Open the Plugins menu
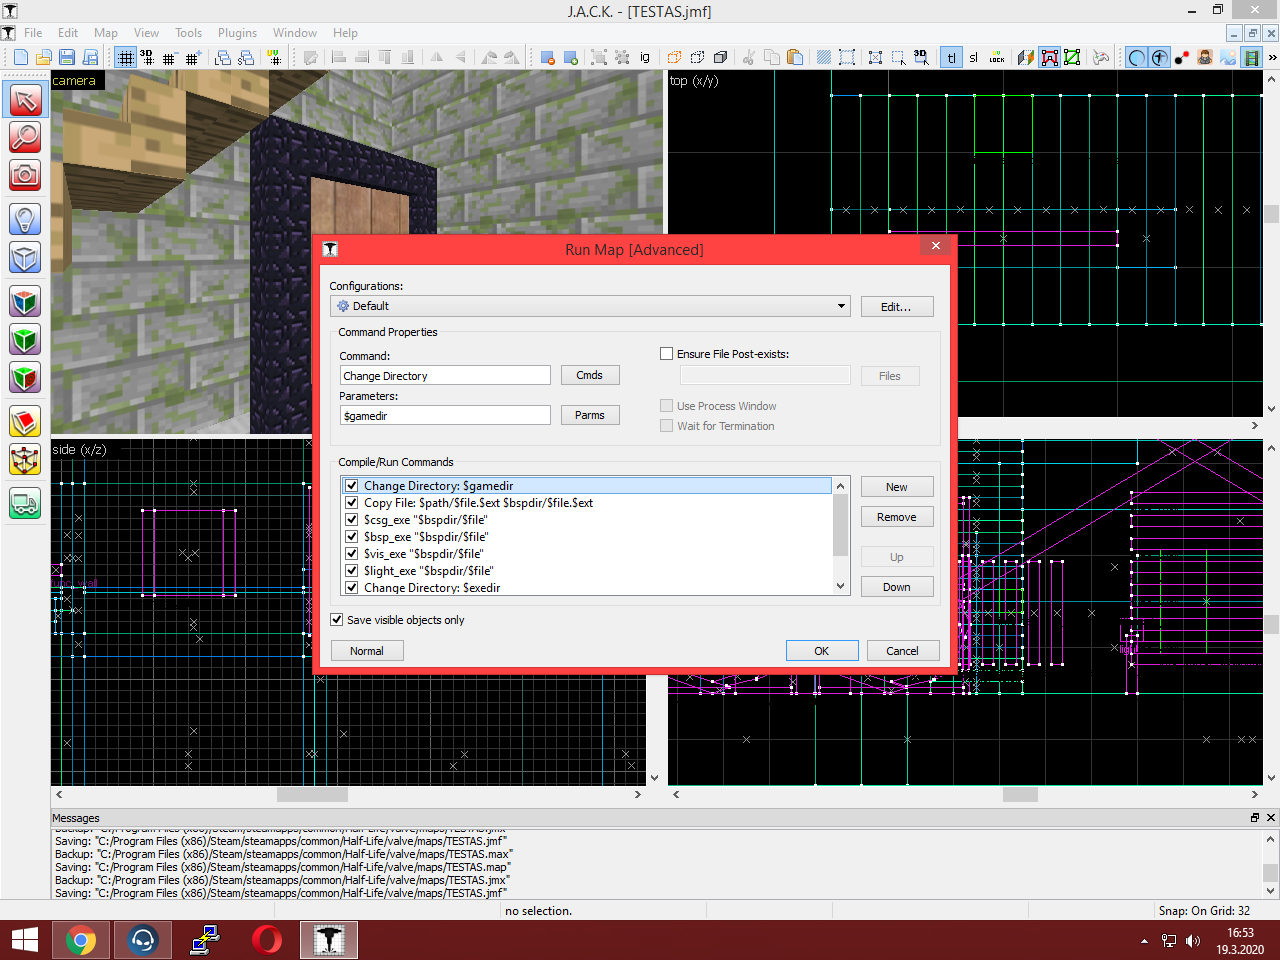Image resolution: width=1280 pixels, height=960 pixels. click(x=238, y=33)
